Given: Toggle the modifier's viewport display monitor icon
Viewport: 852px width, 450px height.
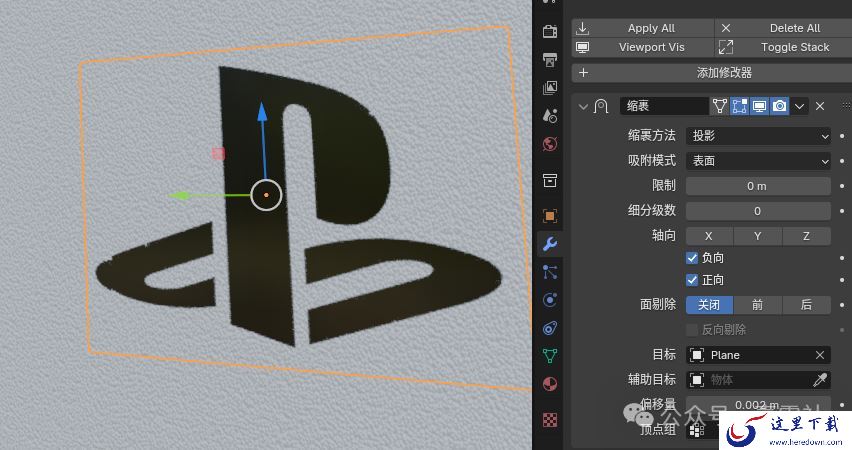Looking at the screenshot, I should 760,106.
